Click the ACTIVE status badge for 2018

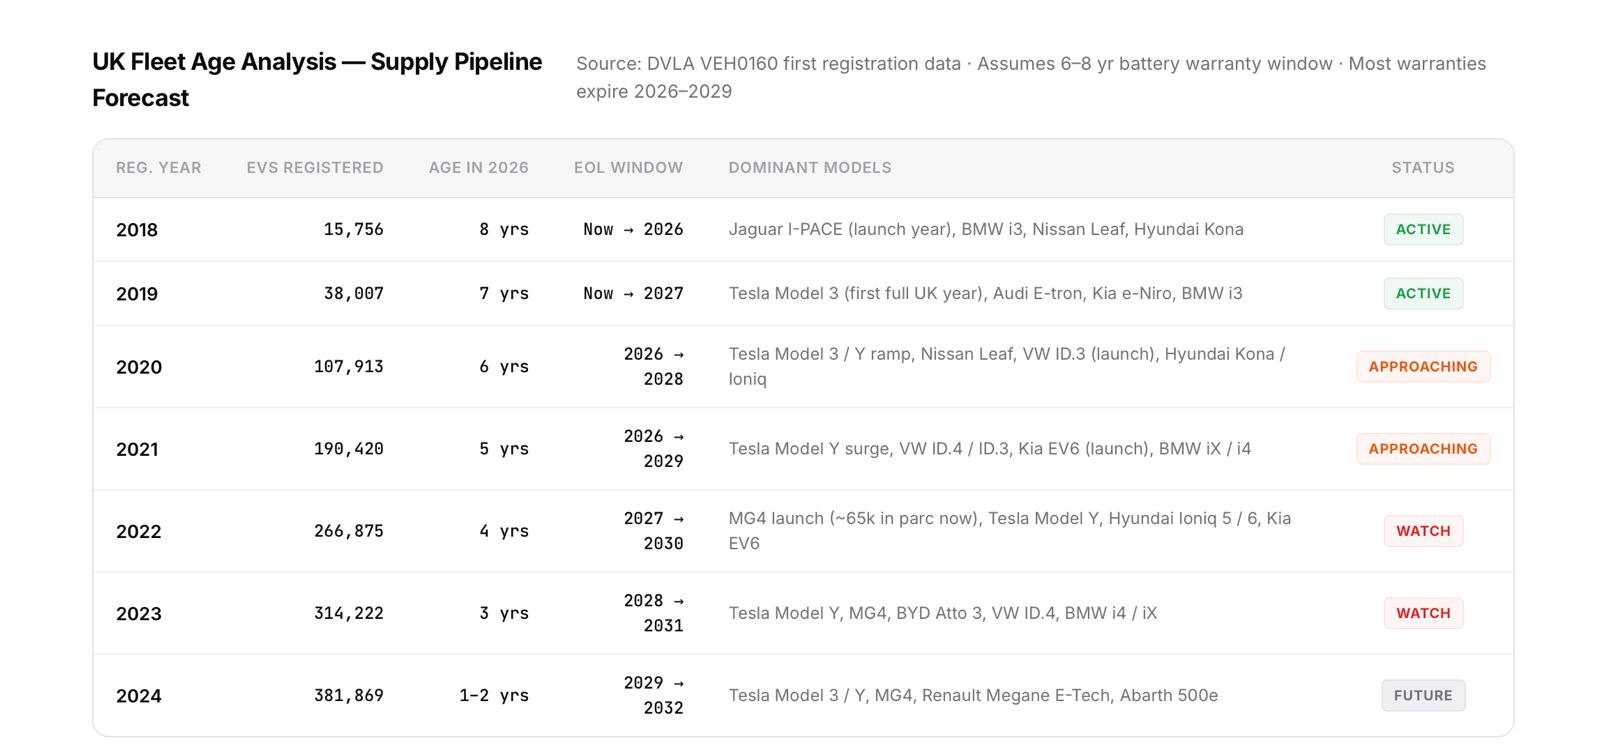(x=1422, y=229)
